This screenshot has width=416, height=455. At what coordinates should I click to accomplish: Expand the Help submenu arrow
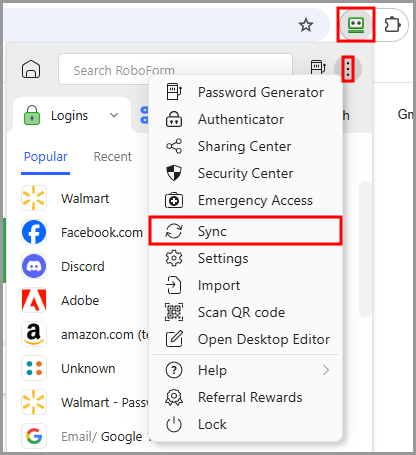(x=326, y=370)
